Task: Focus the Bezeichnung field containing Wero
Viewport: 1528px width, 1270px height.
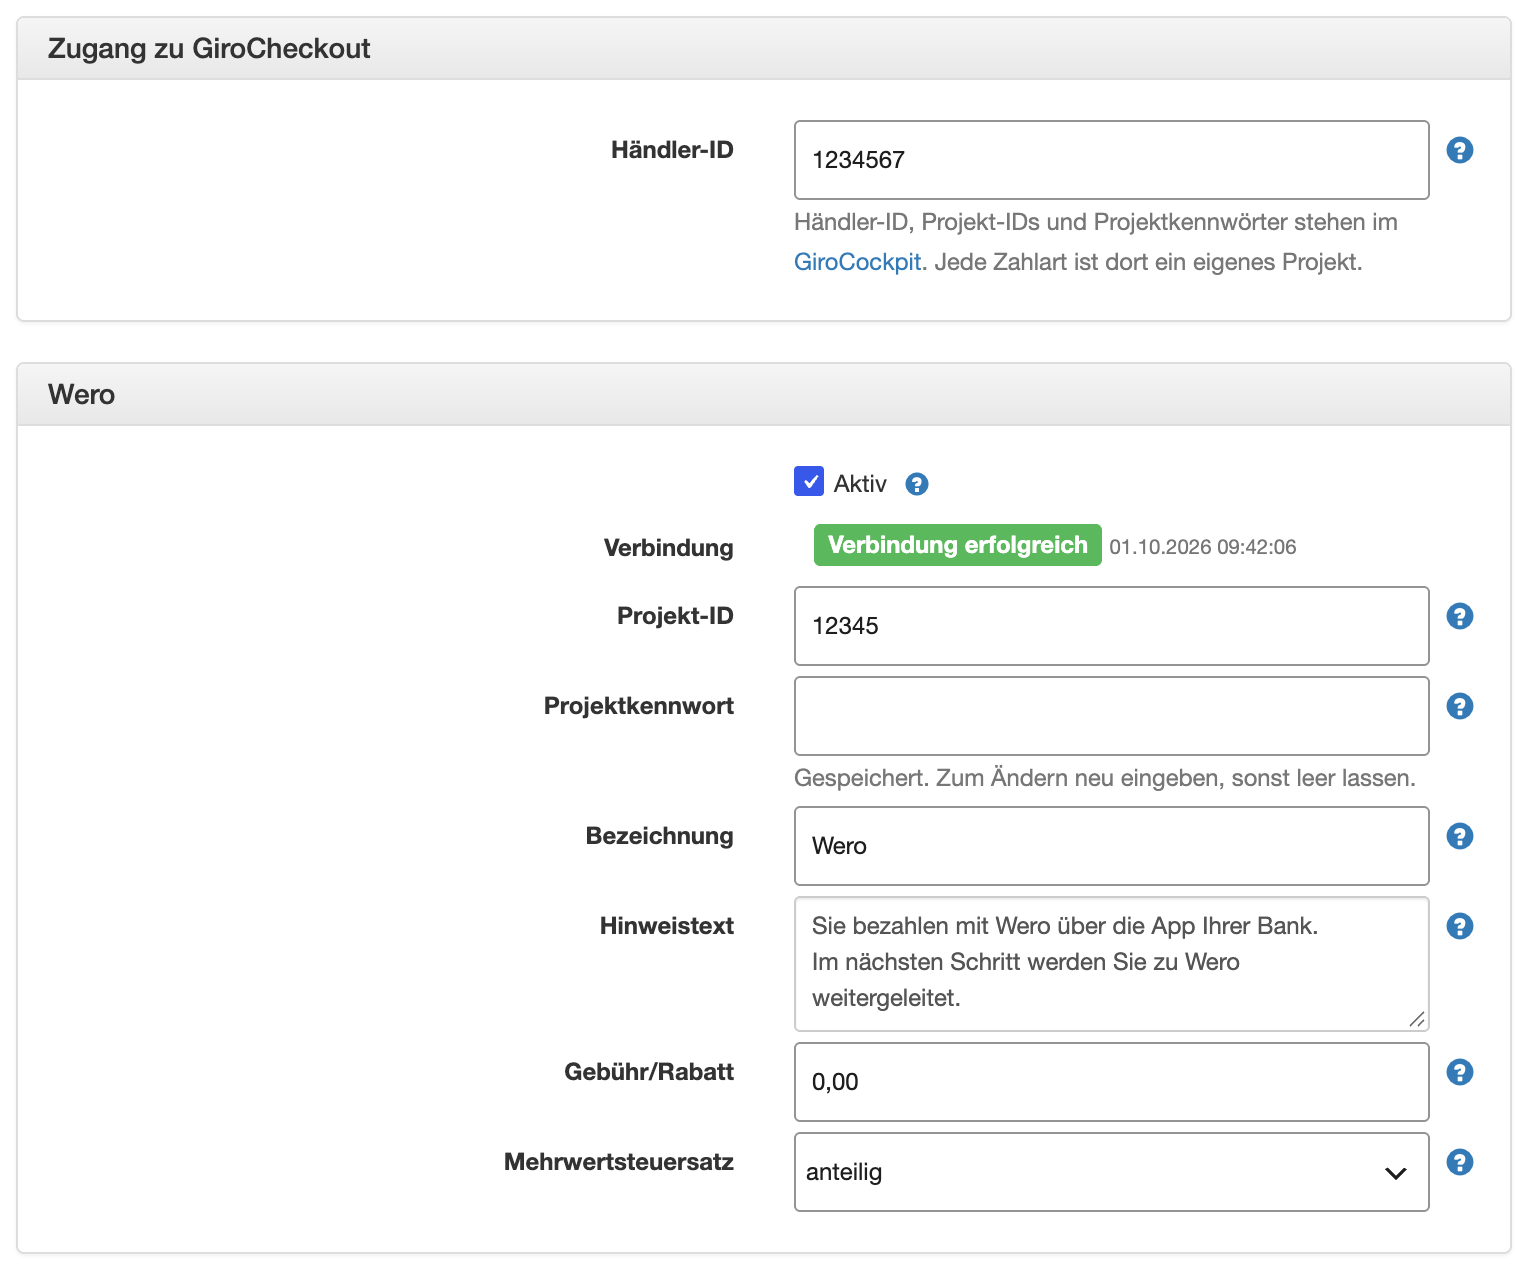Action: point(1111,846)
